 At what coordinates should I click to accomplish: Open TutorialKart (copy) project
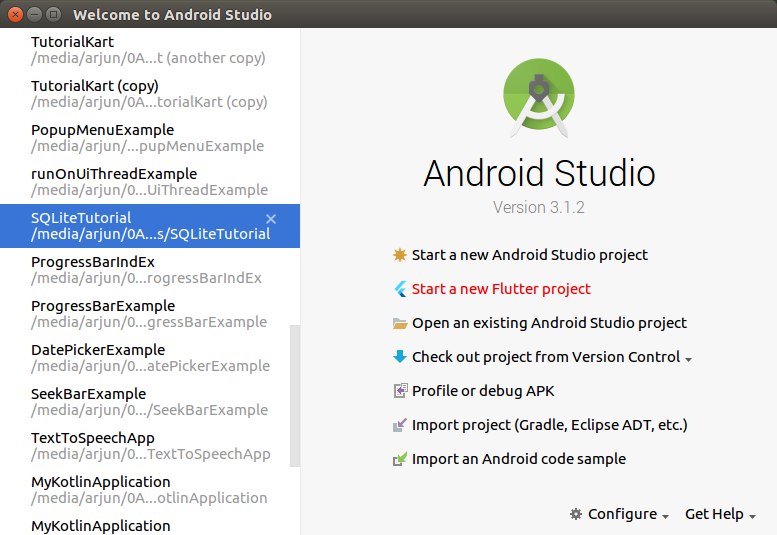pyautogui.click(x=150, y=94)
